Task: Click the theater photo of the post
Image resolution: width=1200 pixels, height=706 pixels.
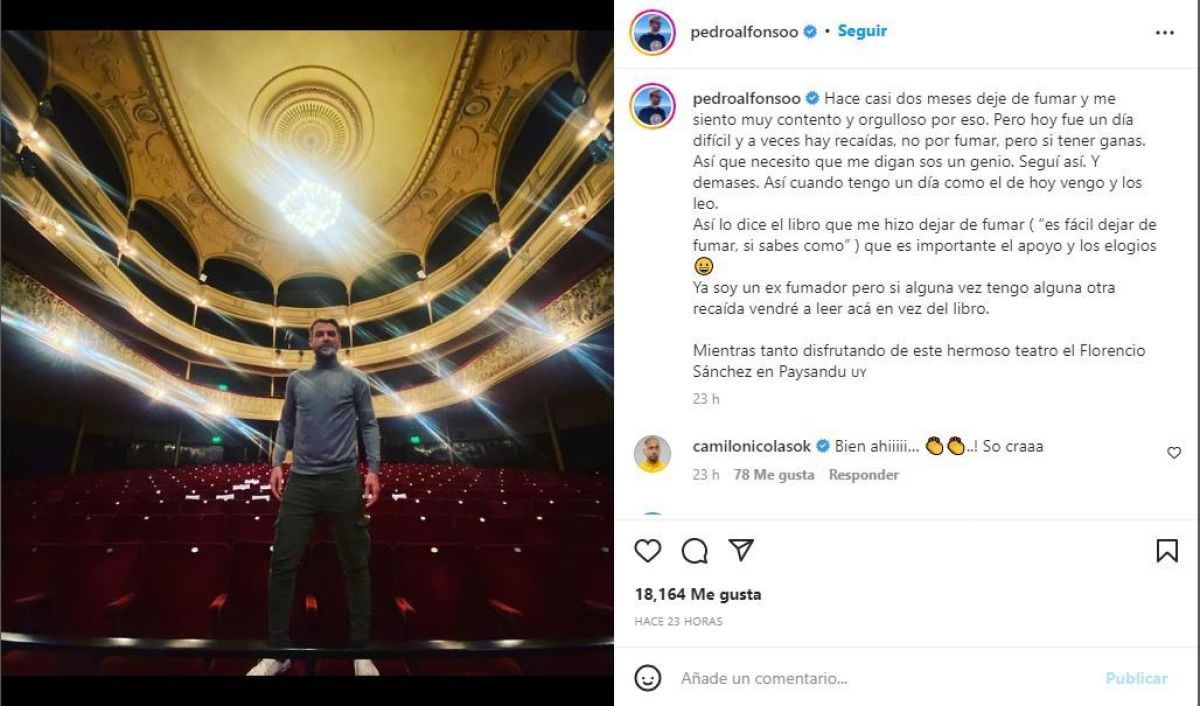Action: point(306,352)
